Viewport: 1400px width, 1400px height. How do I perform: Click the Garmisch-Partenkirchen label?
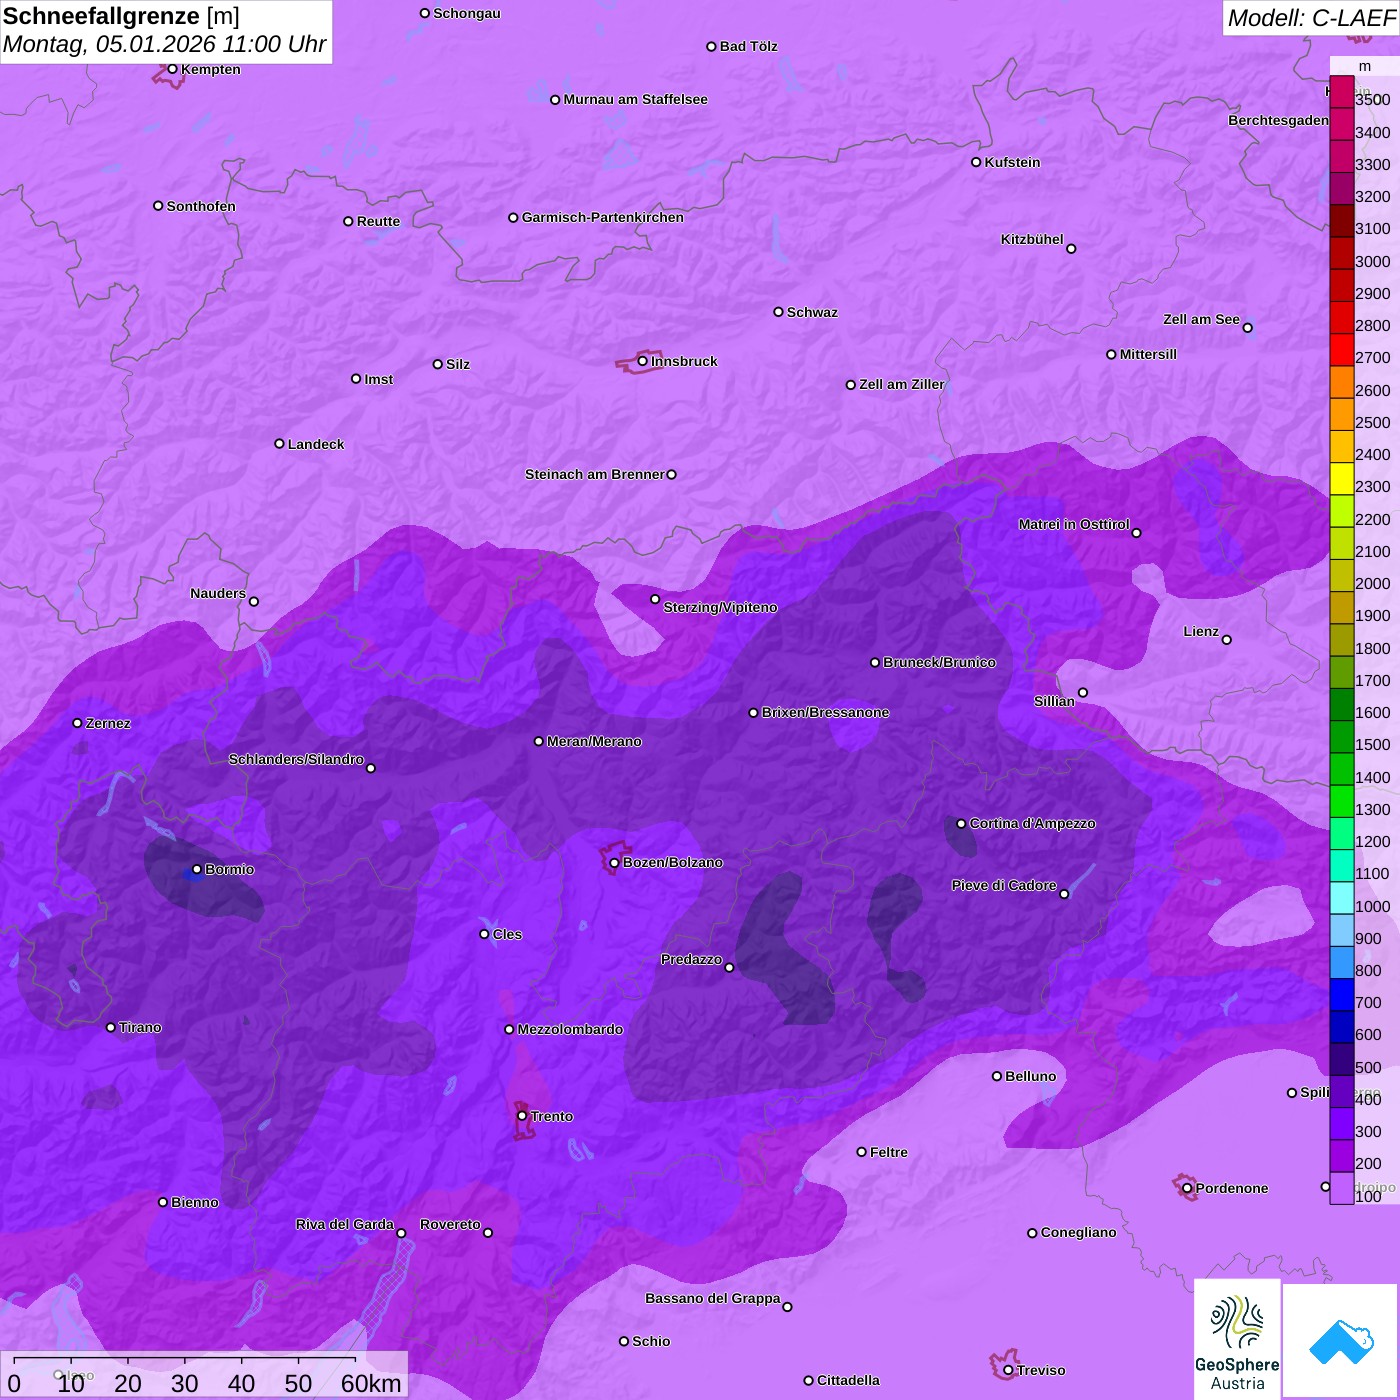603,217
